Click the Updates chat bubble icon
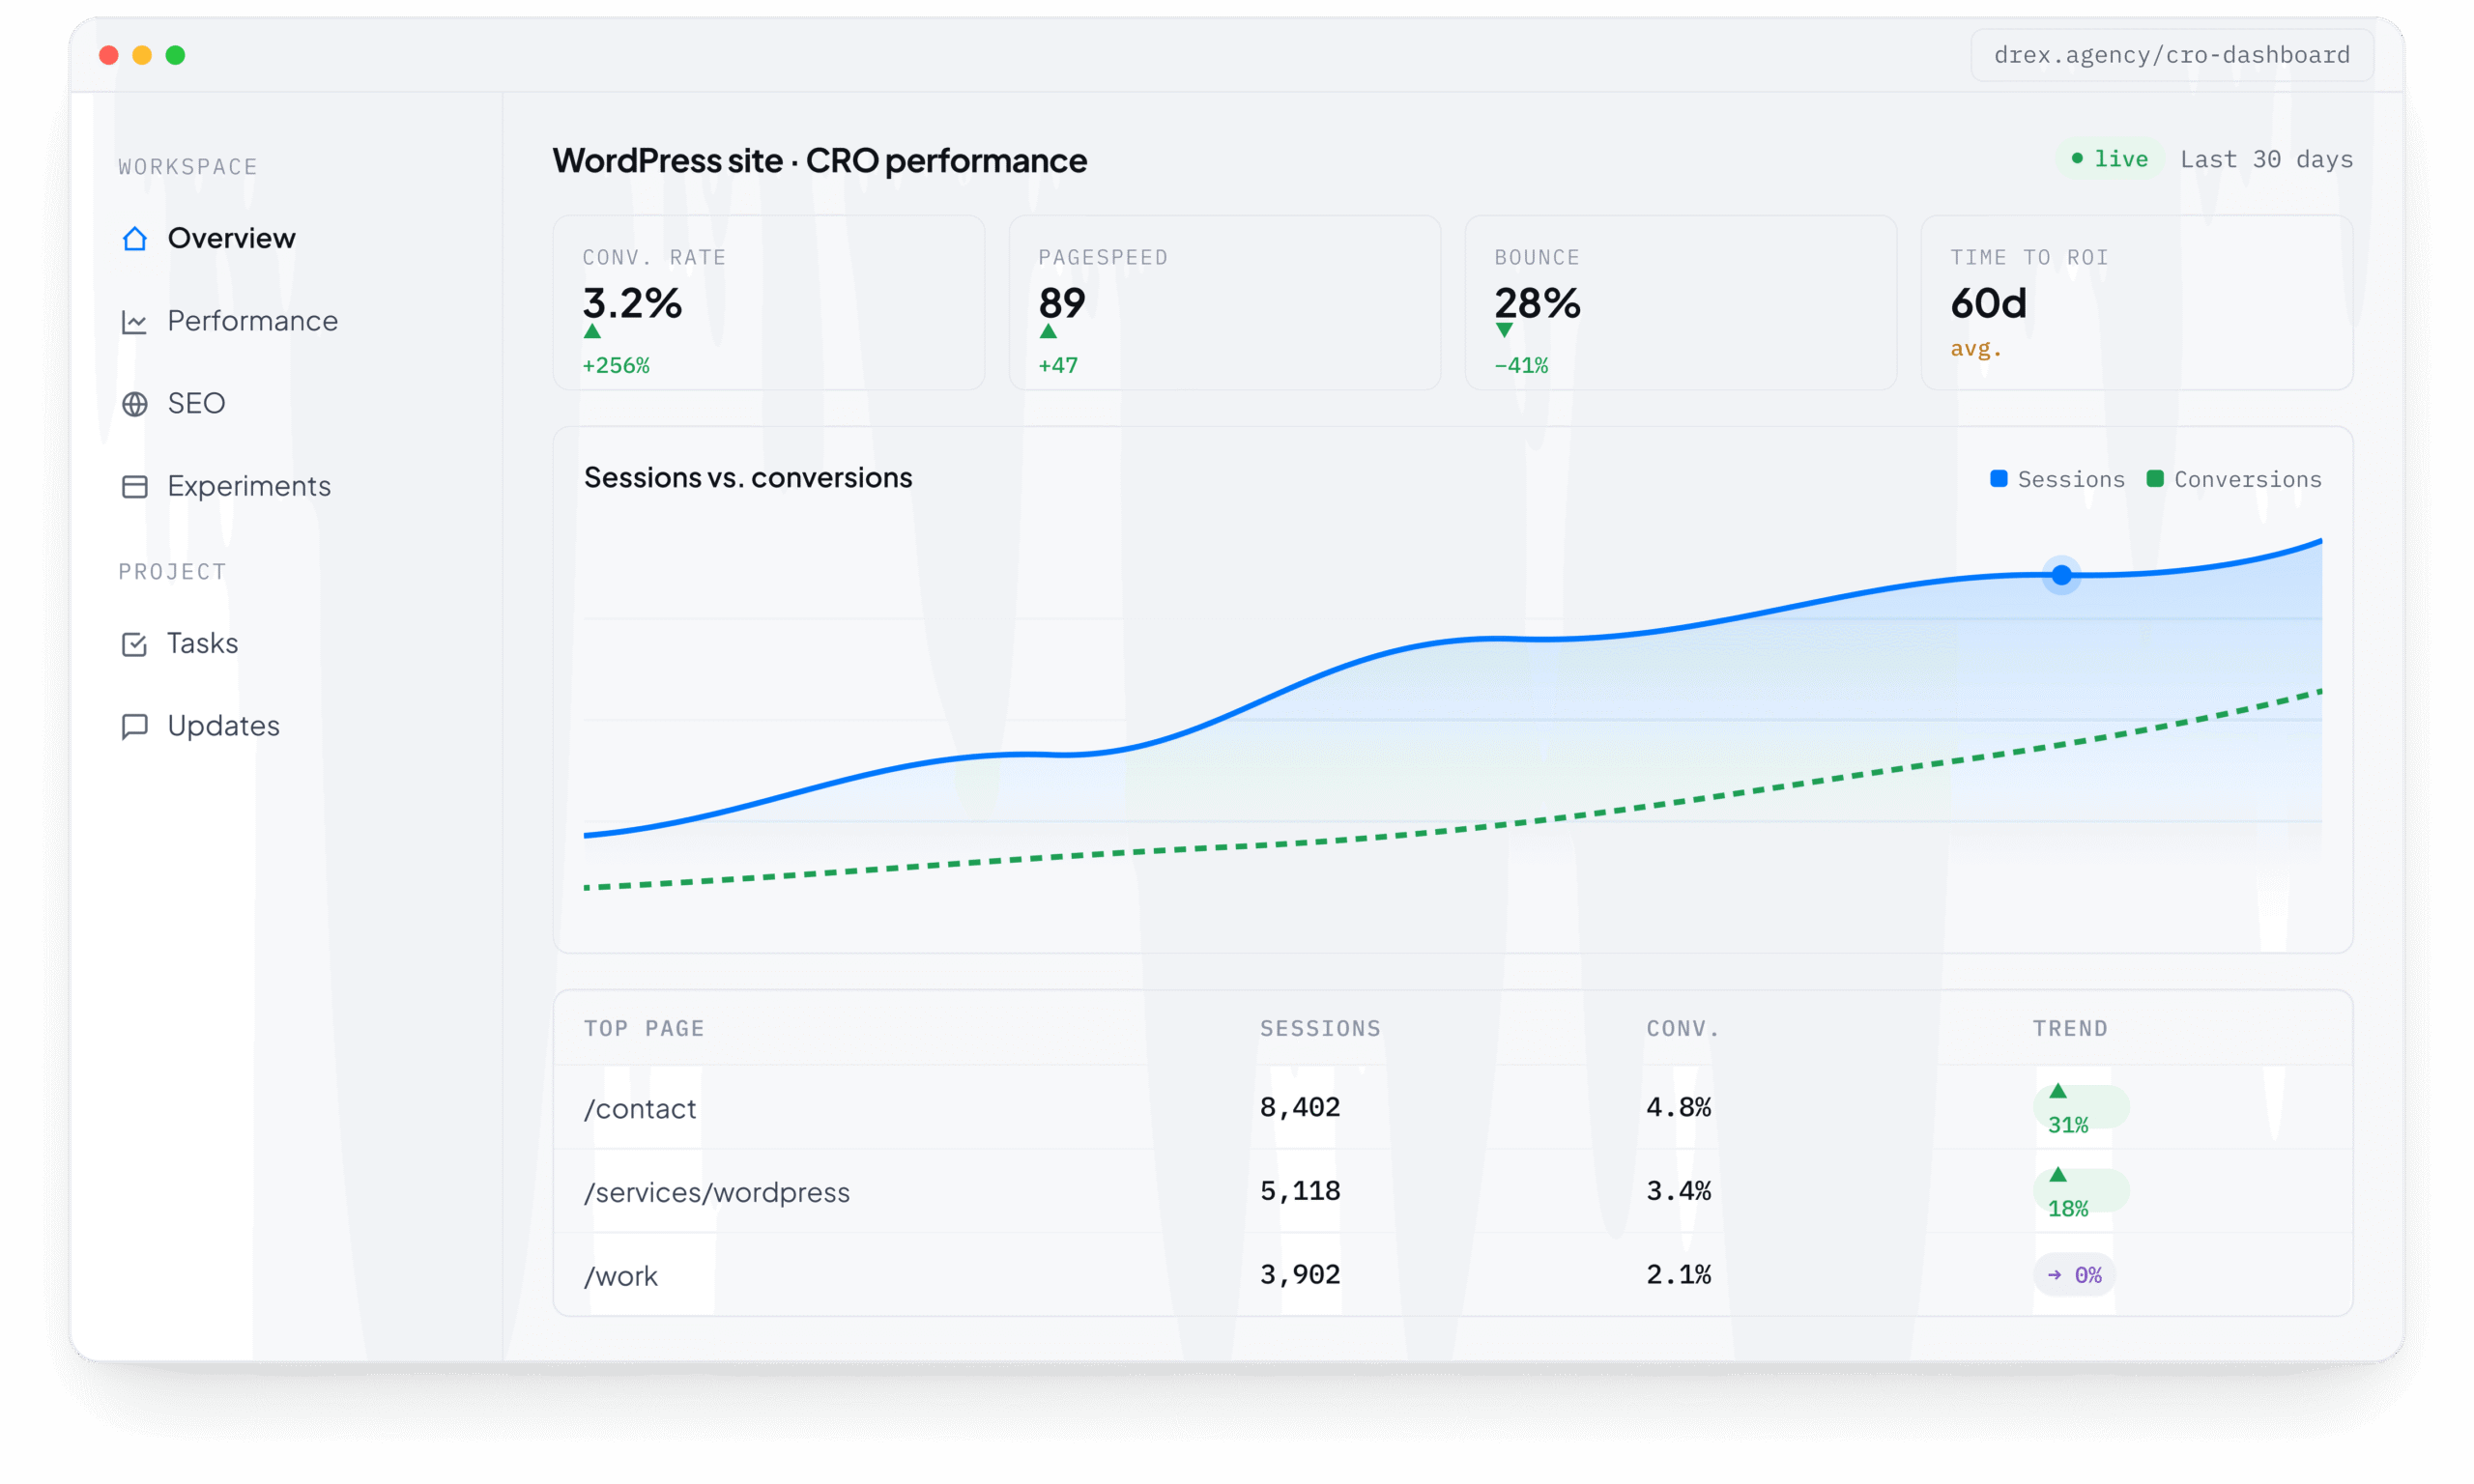 [x=134, y=726]
